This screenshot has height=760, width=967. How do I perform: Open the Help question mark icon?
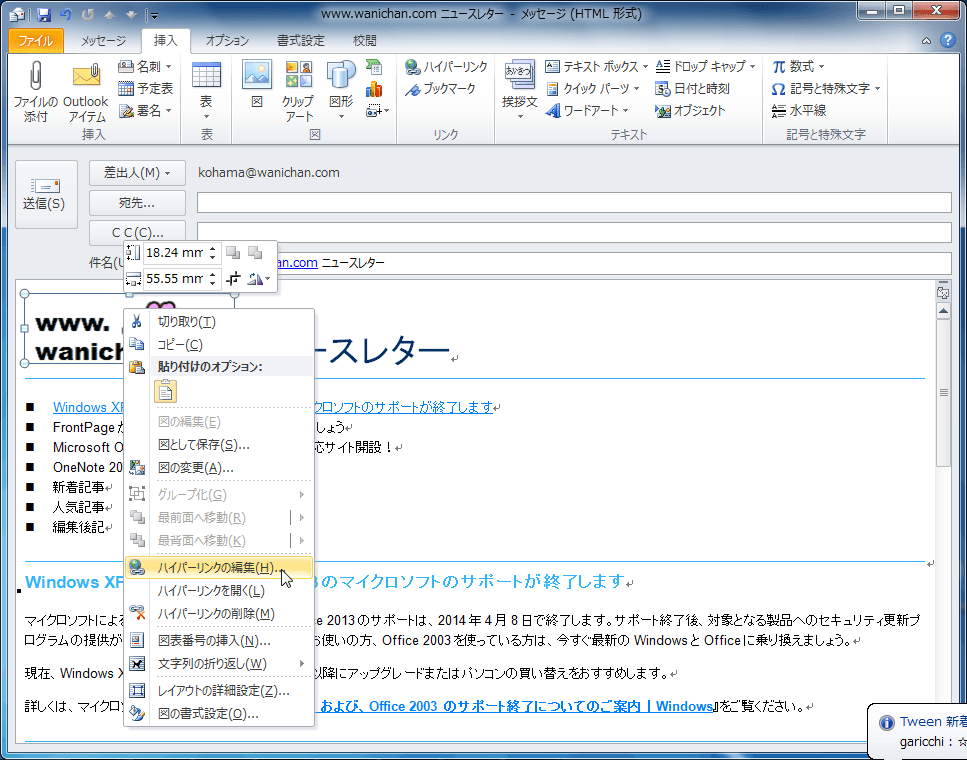[x=948, y=40]
